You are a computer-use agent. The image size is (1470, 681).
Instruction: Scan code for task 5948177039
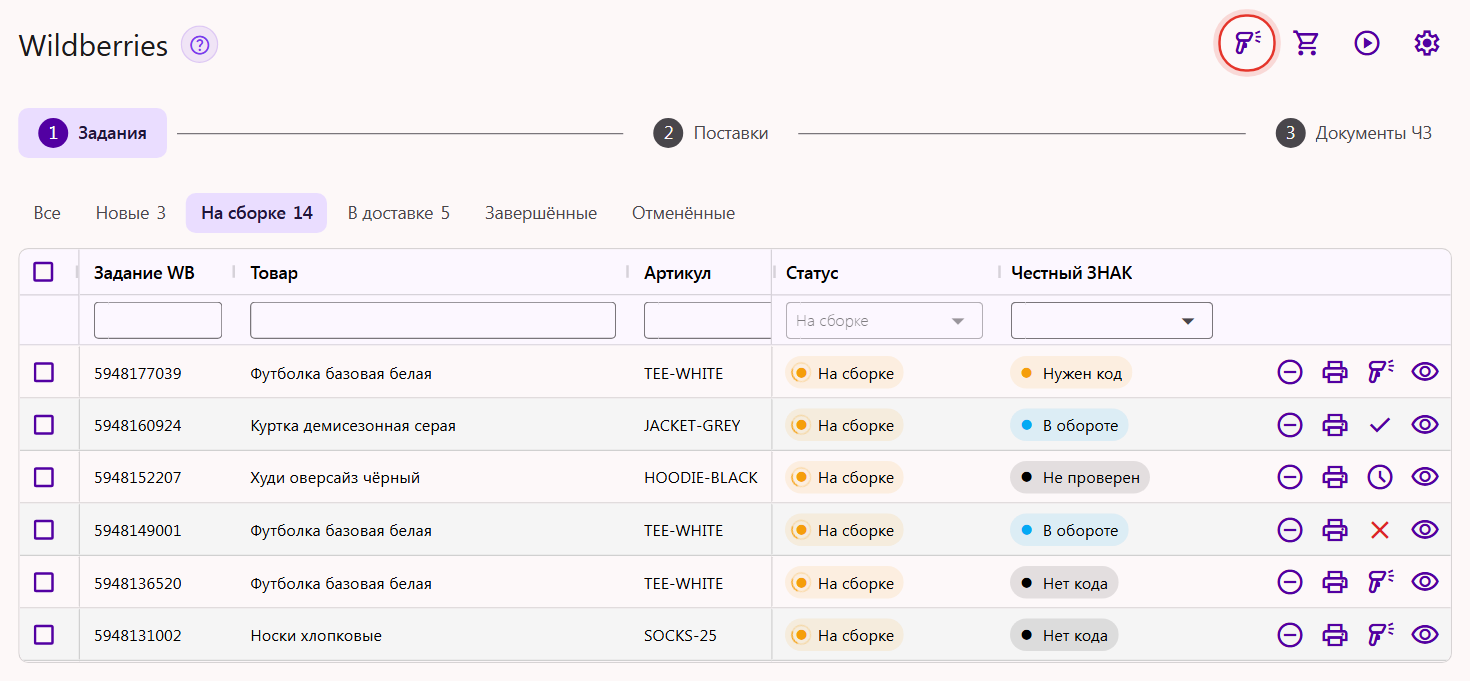1380,372
